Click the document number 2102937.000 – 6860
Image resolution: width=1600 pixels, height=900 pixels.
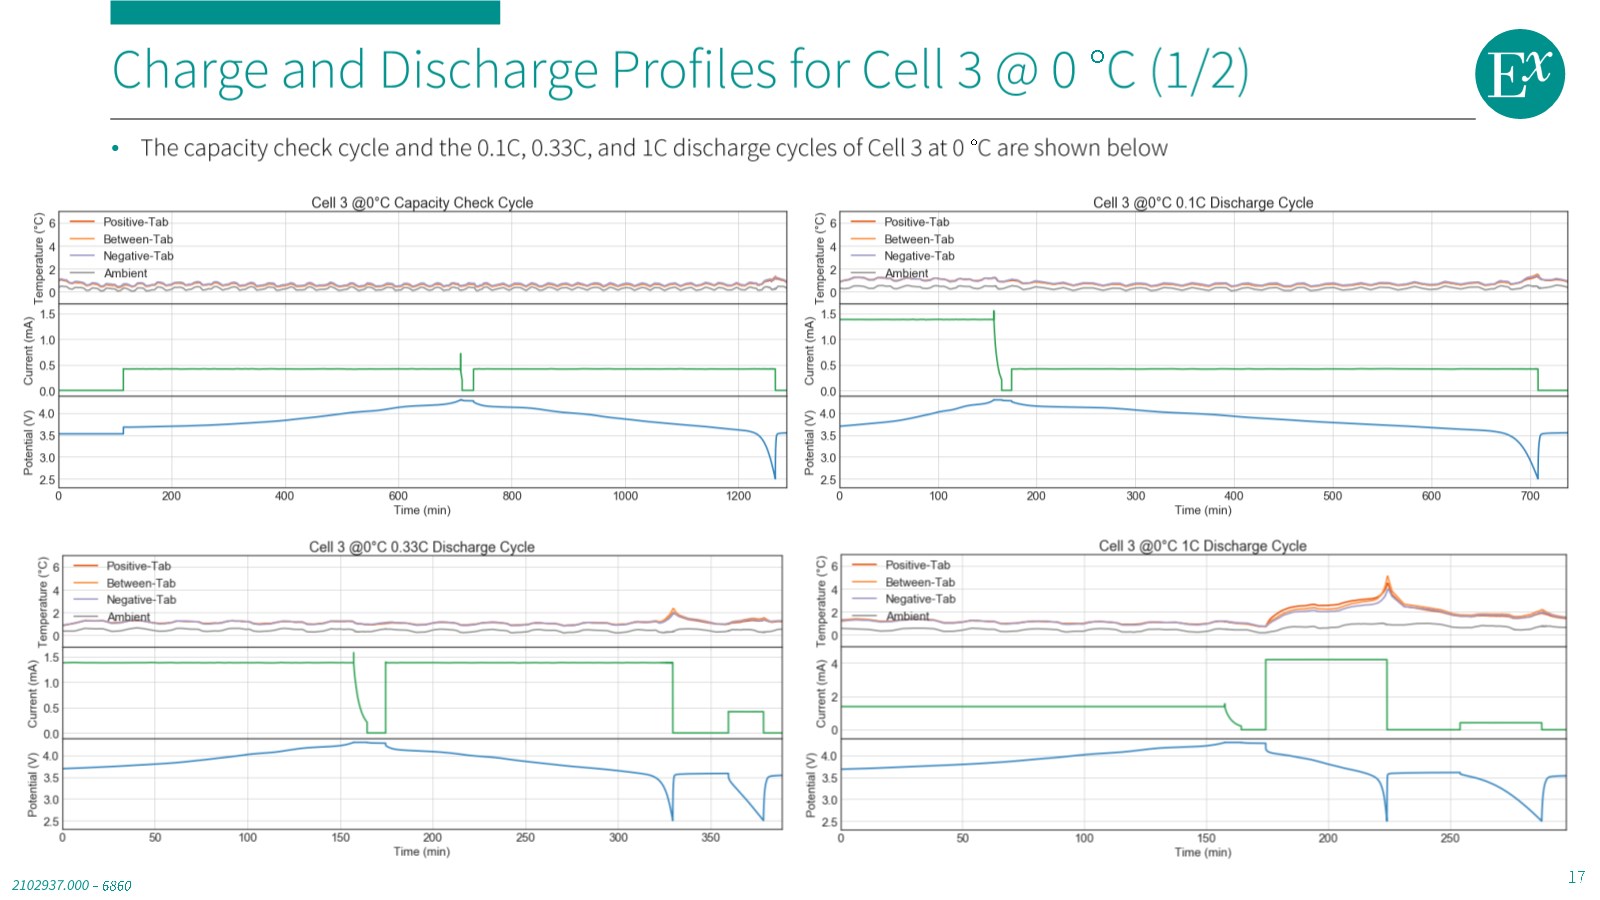click(72, 885)
